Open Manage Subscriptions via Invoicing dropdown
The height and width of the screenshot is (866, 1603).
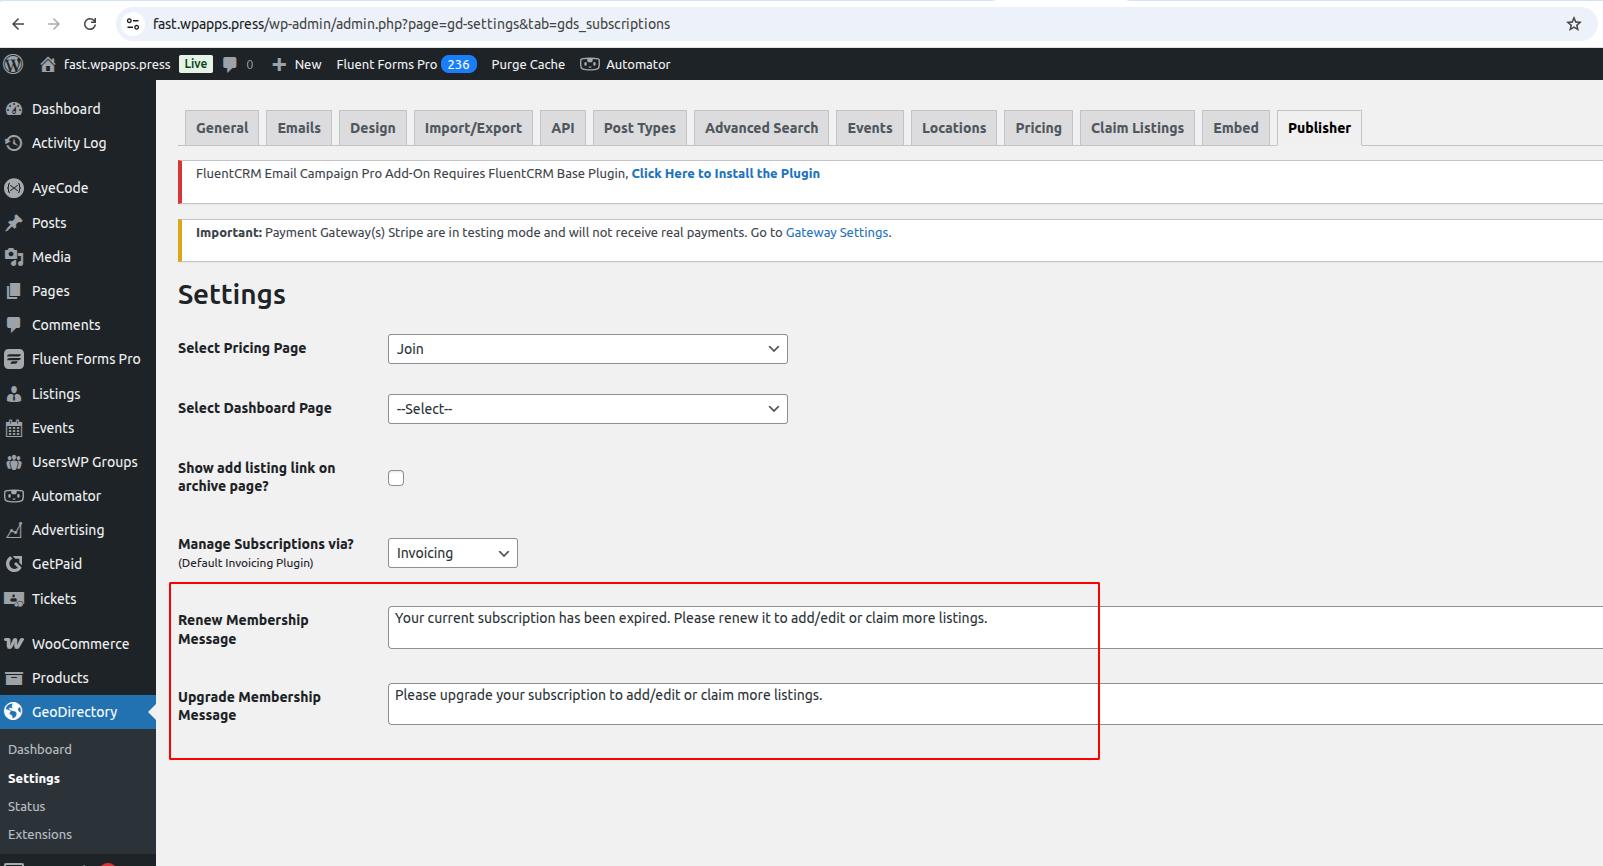pyautogui.click(x=452, y=553)
